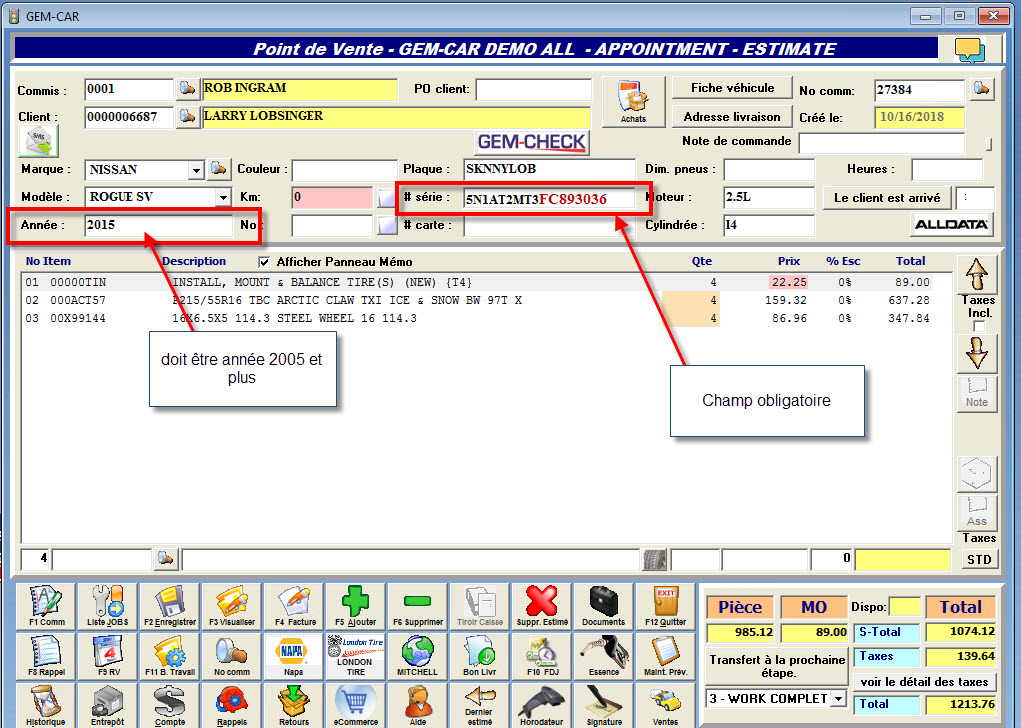Click Transfert à la prochaine étape

(x=777, y=665)
